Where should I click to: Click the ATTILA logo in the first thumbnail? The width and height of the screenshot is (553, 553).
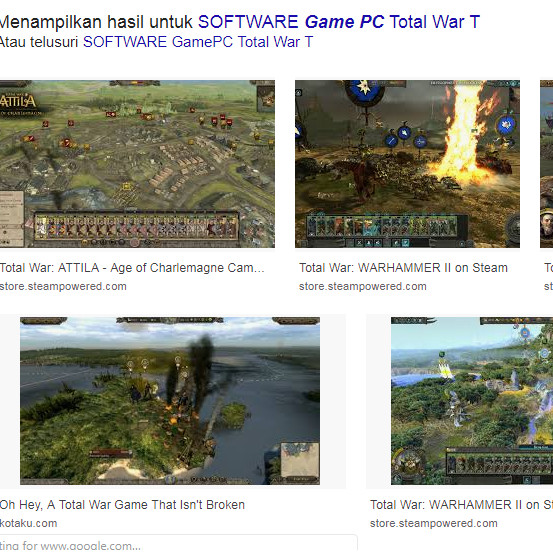click(18, 103)
